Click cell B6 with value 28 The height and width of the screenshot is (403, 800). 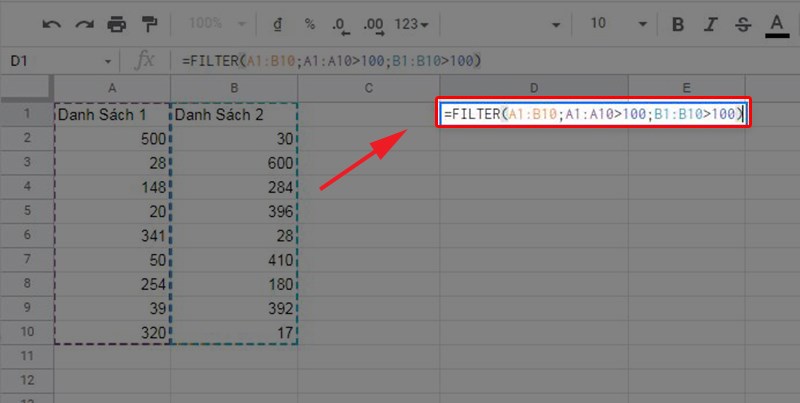(234, 235)
